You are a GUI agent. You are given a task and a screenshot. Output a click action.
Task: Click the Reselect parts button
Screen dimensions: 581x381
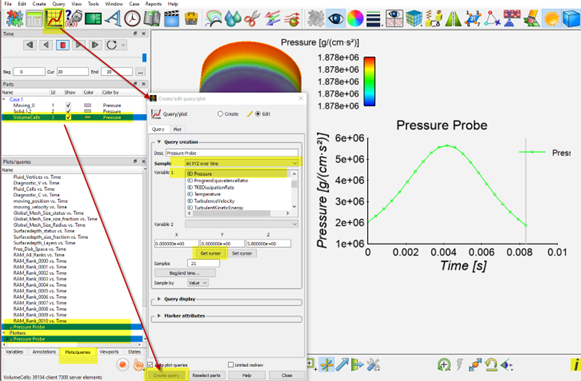206,375
